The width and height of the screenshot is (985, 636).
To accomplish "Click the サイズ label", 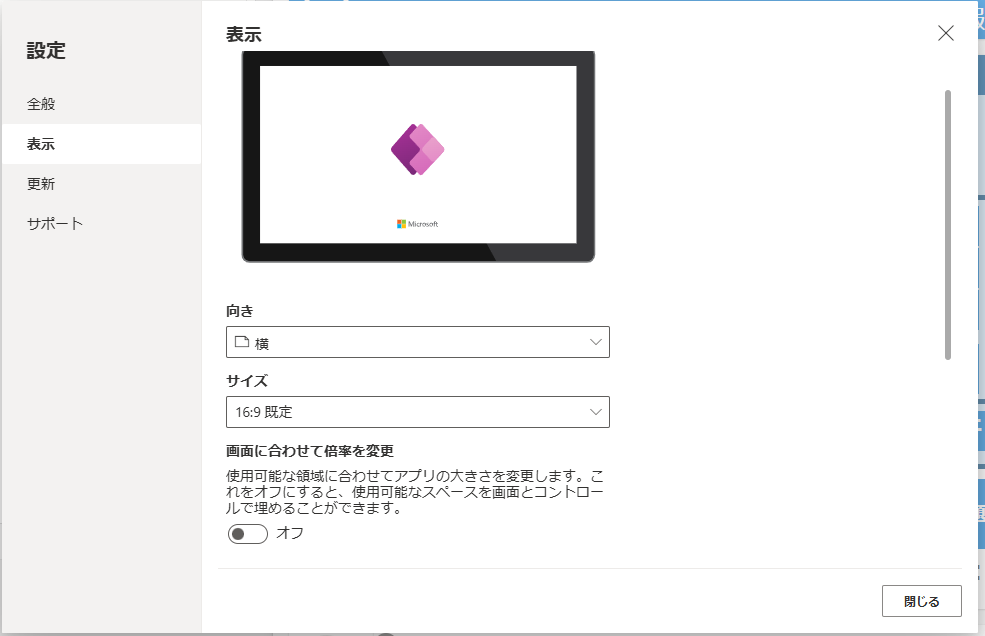I will click(x=247, y=381).
